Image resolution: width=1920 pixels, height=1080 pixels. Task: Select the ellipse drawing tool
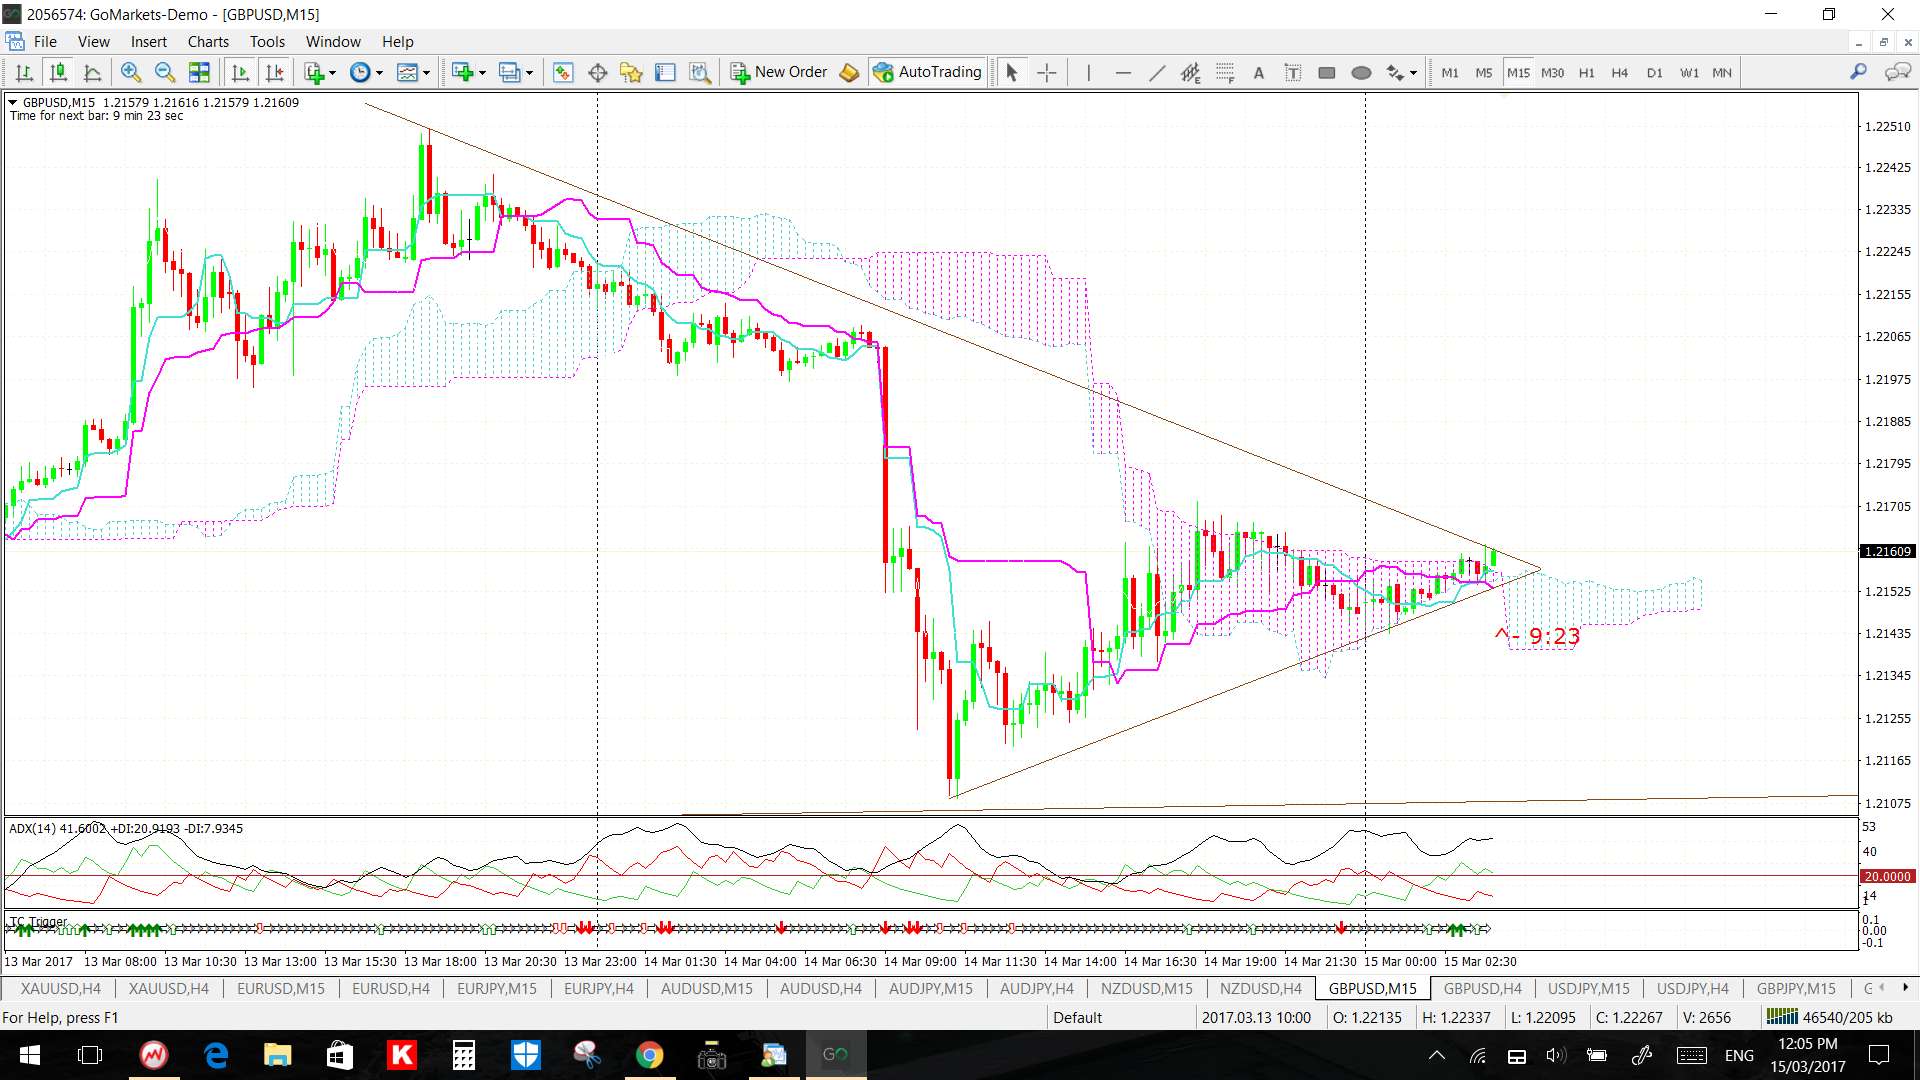[x=1361, y=72]
